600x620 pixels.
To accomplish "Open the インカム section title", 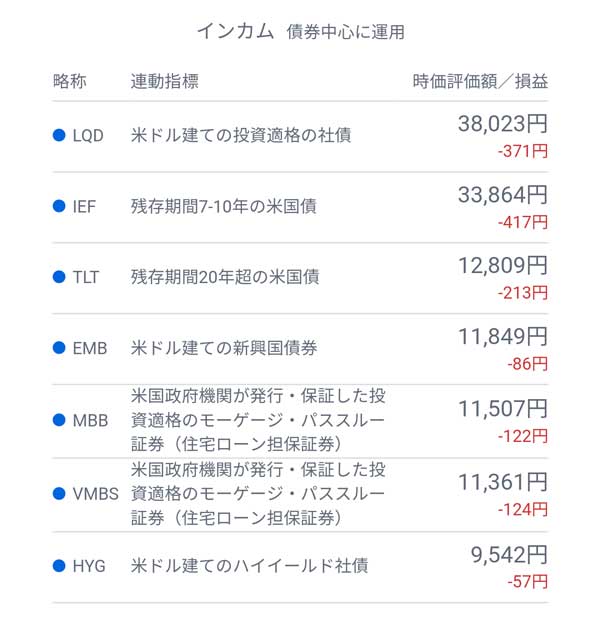I will point(234,31).
